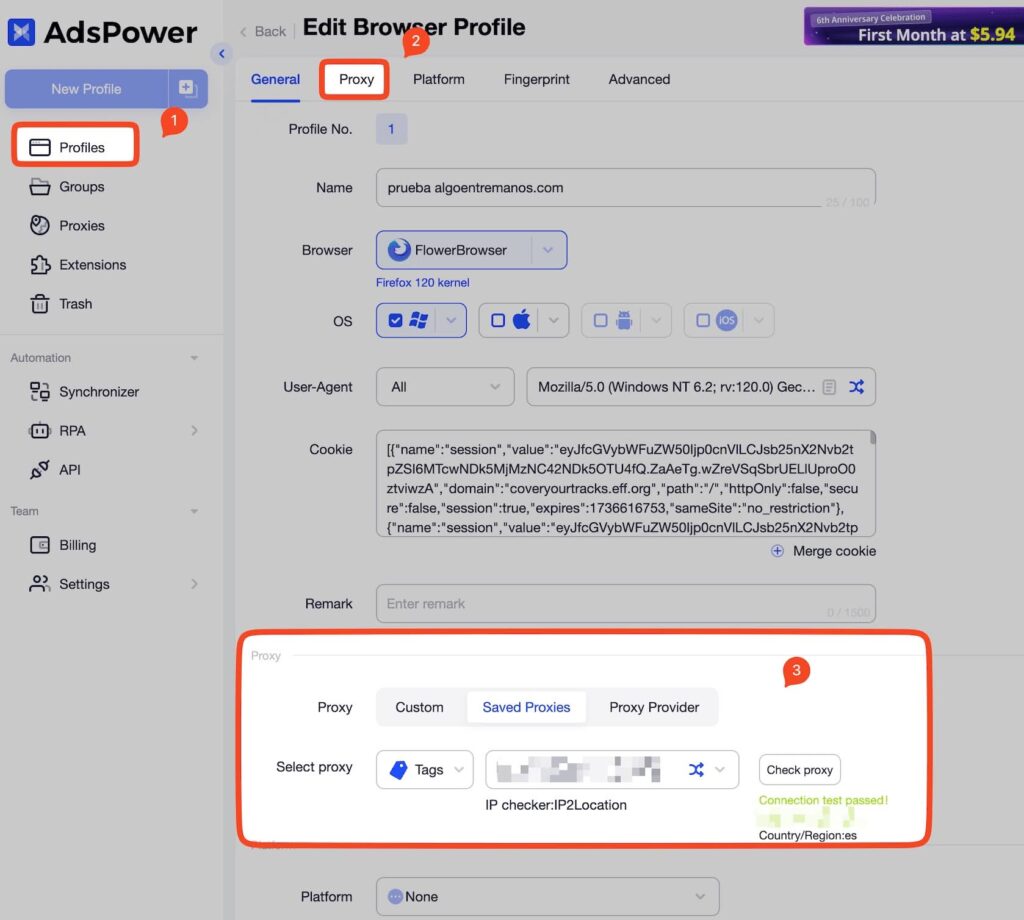Click the Cookie box scrollbar
The width and height of the screenshot is (1024, 920).
(x=872, y=437)
